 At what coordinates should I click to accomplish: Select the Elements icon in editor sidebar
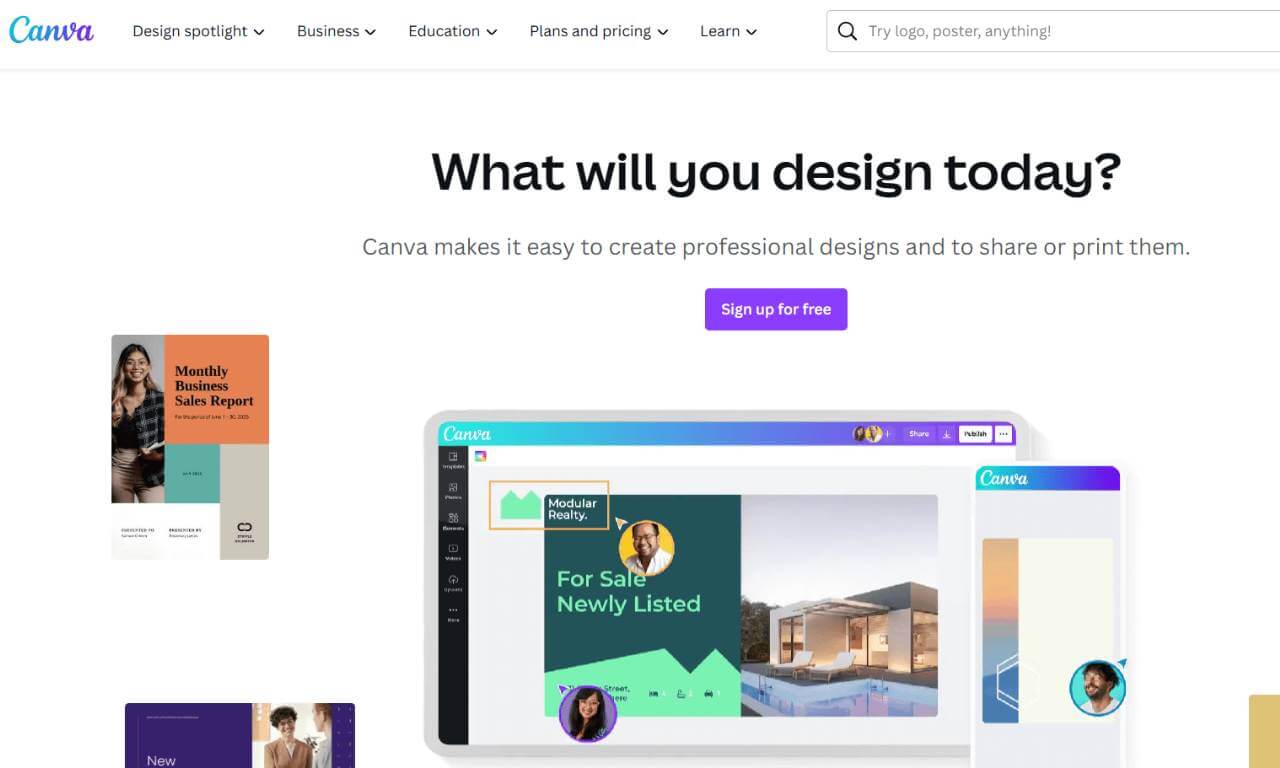tap(453, 521)
